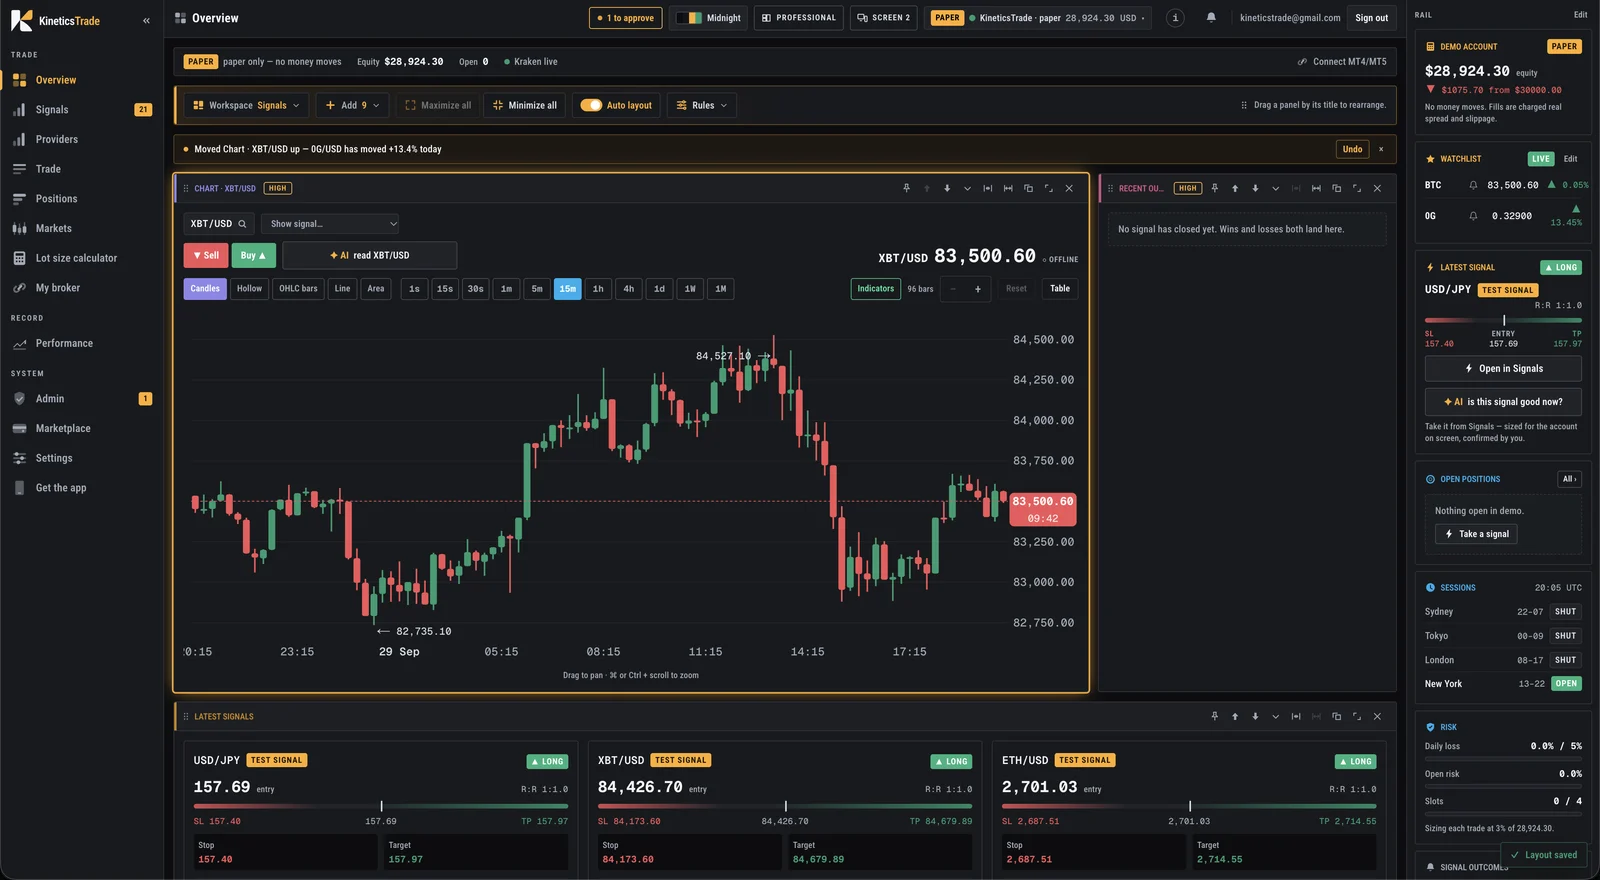Screen dimensions: 1600x880
Task: Click USD/JPY signal entry marker slider
Action: pos(381,806)
